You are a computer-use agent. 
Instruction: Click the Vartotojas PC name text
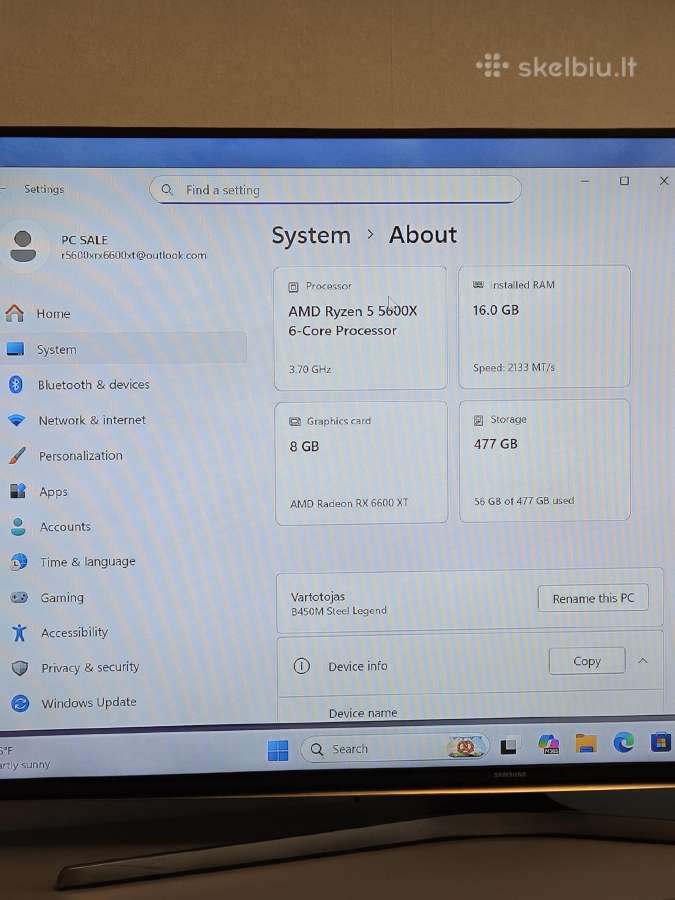[318, 597]
